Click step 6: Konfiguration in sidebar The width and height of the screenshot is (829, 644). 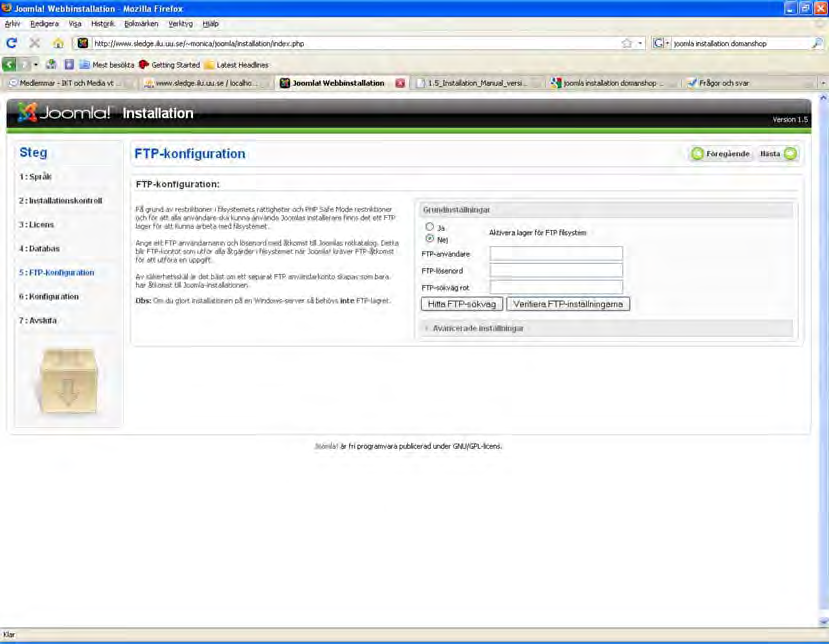pos(49,297)
